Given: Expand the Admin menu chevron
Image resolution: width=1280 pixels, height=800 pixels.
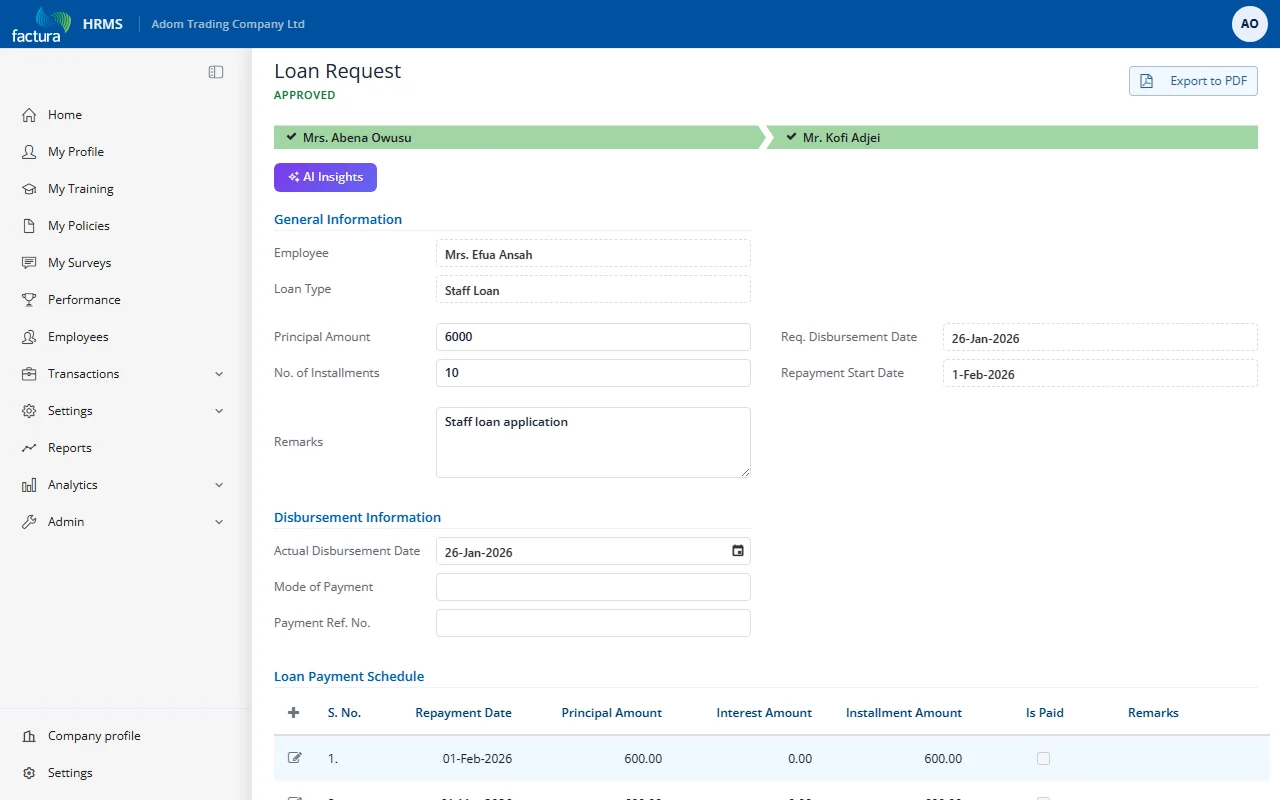Looking at the screenshot, I should coord(219,522).
